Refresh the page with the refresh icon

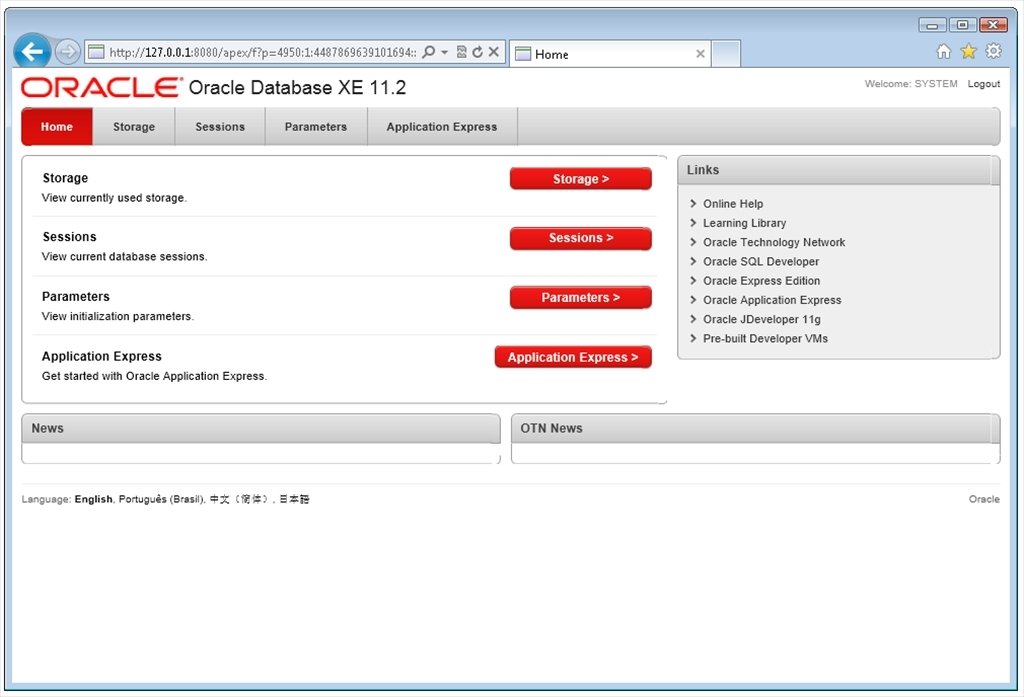[478, 52]
